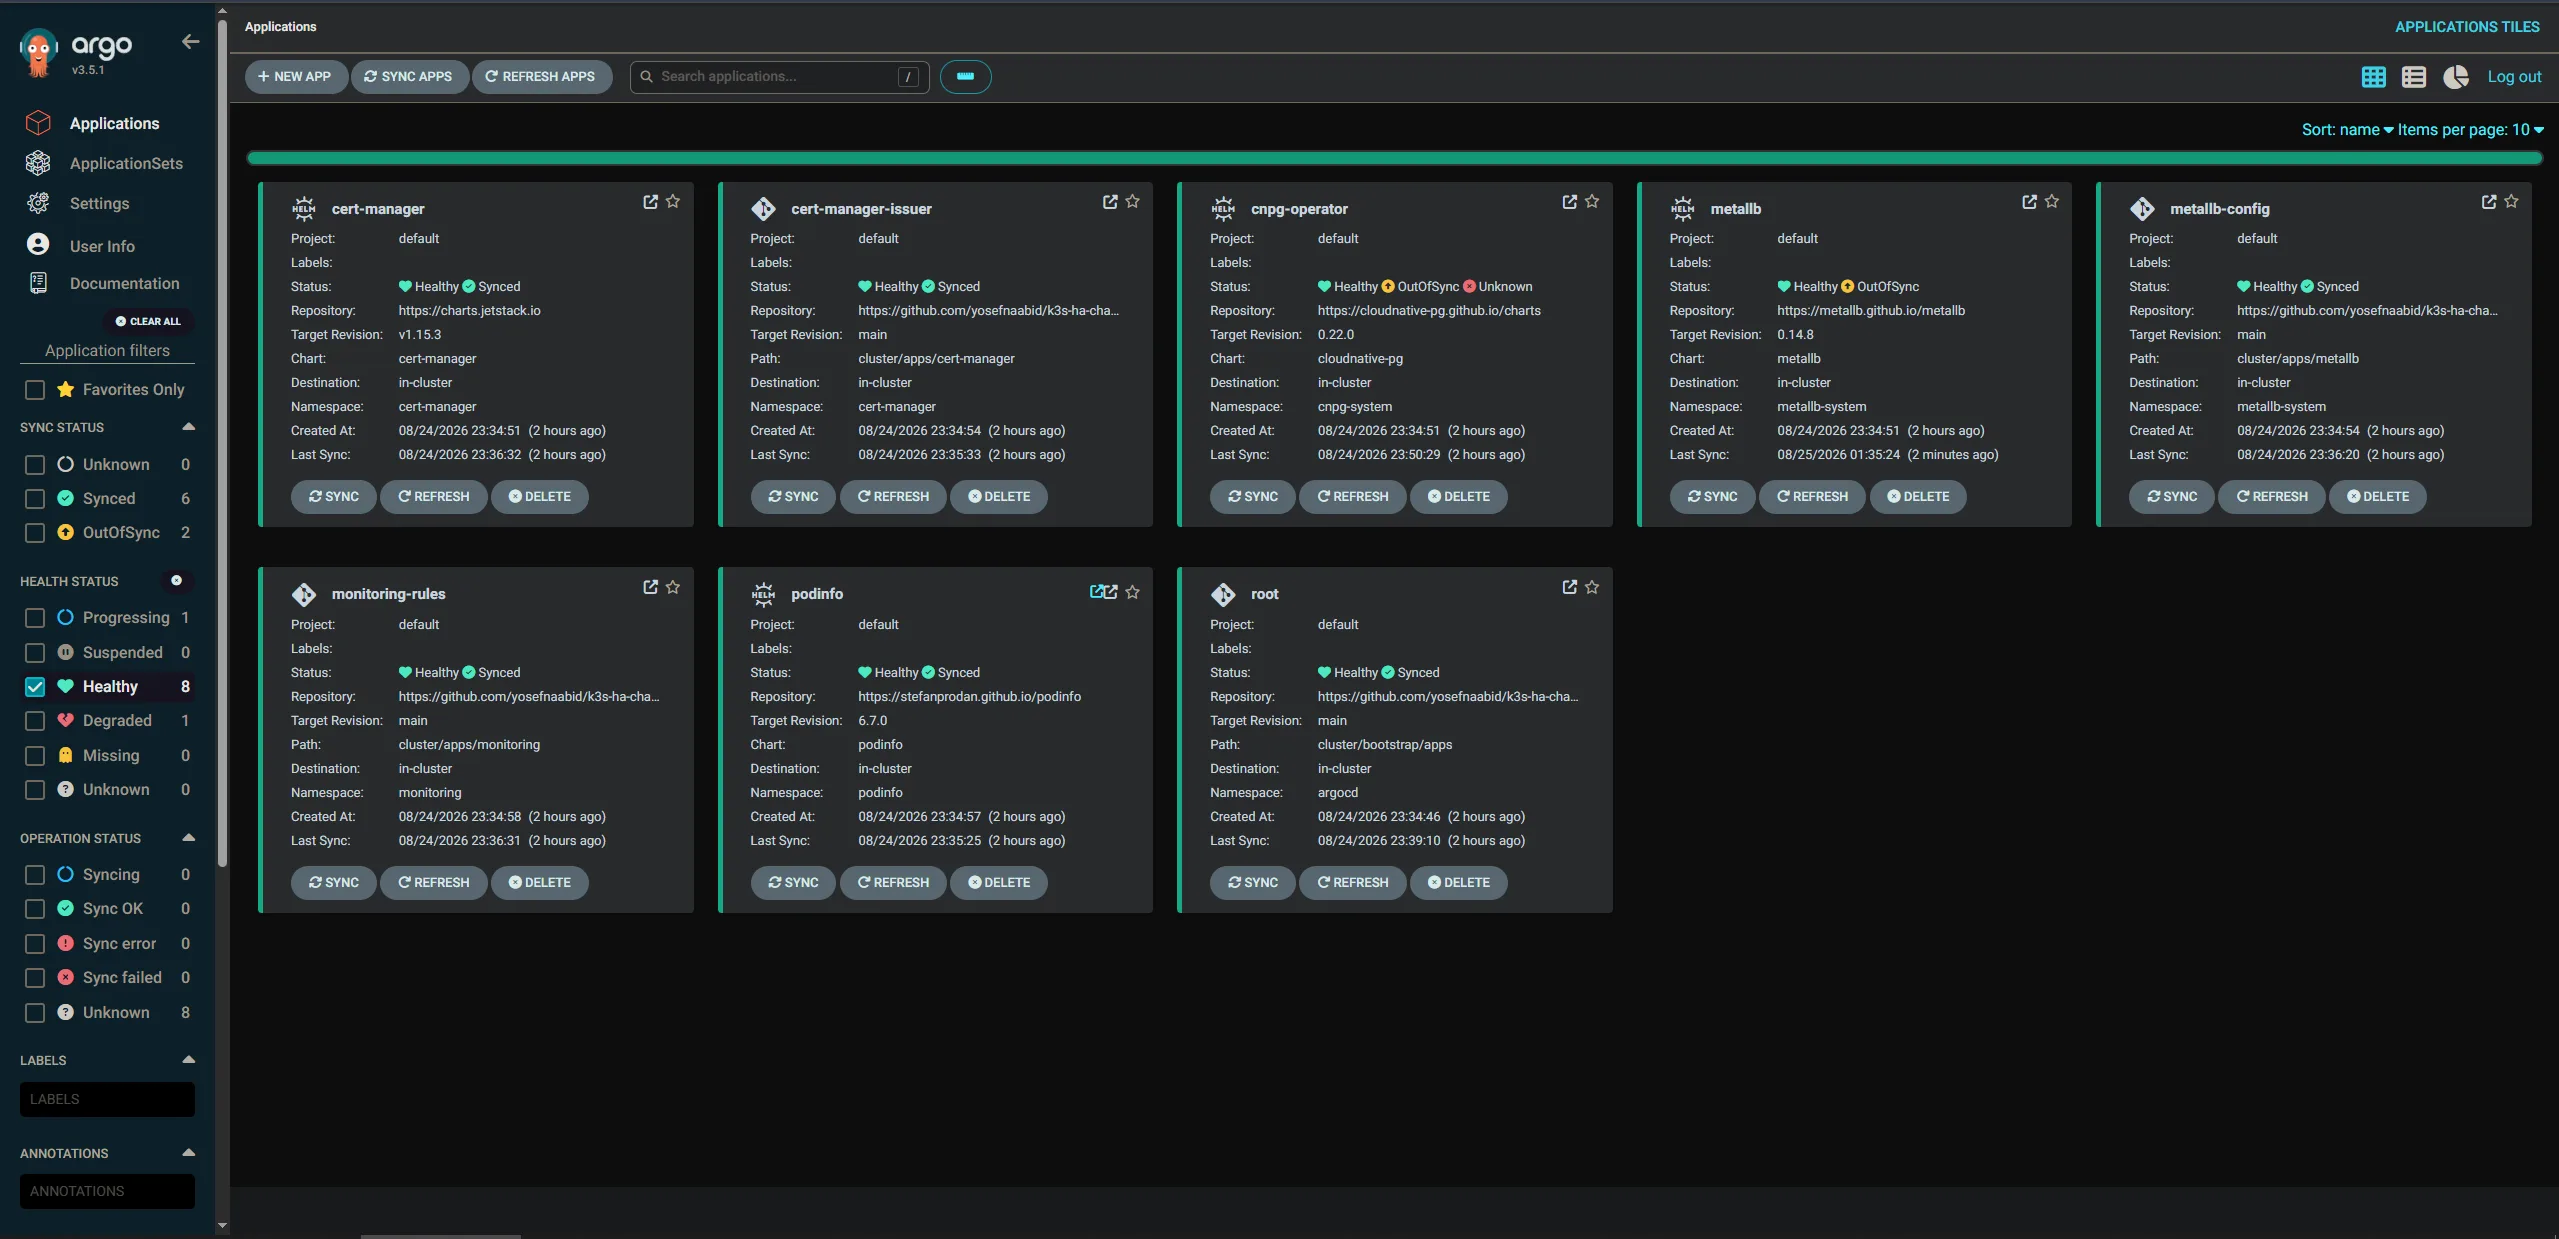Screen dimensions: 2559x1239
Task: Click cert-manager Helm chart icon
Action: click(x=303, y=209)
